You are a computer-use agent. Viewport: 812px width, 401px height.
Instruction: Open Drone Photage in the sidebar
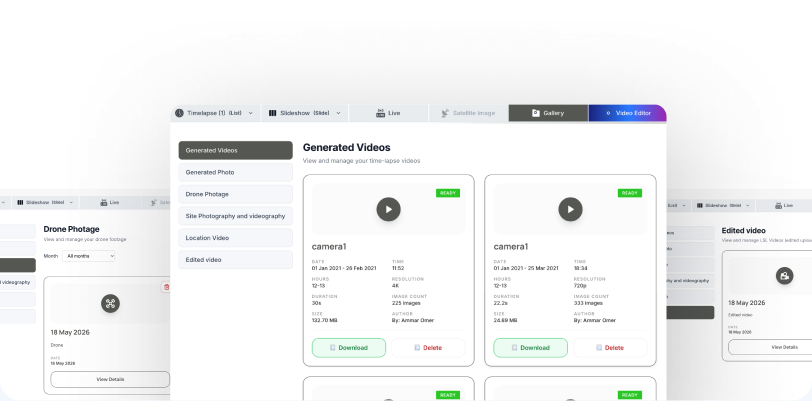click(236, 194)
